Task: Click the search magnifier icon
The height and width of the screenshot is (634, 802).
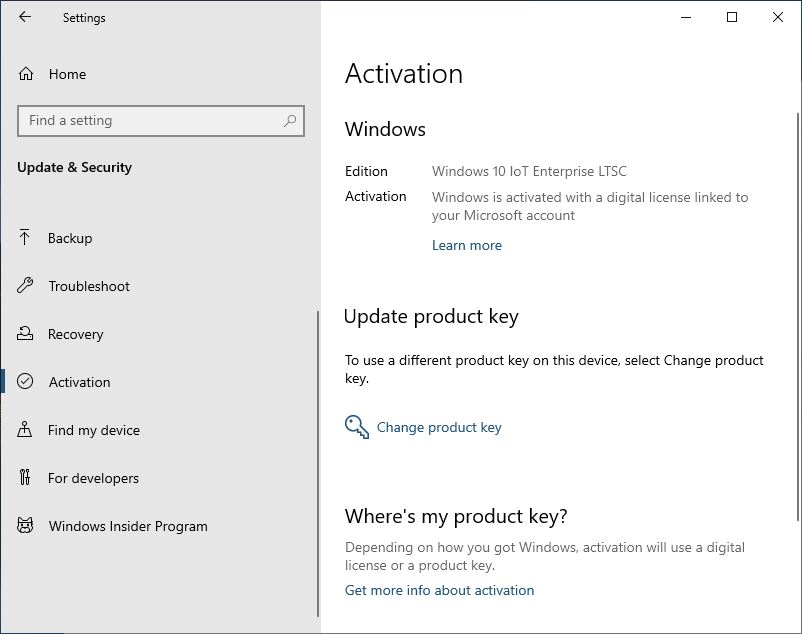Action: (x=290, y=121)
